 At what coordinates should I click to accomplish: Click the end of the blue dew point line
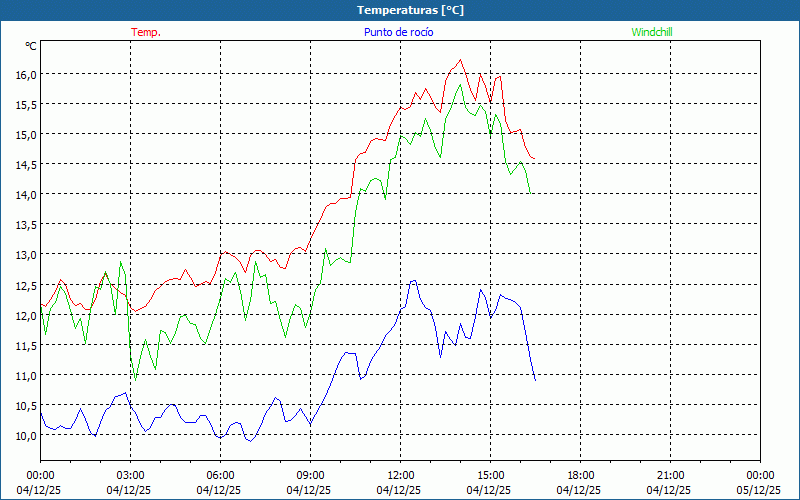click(535, 380)
